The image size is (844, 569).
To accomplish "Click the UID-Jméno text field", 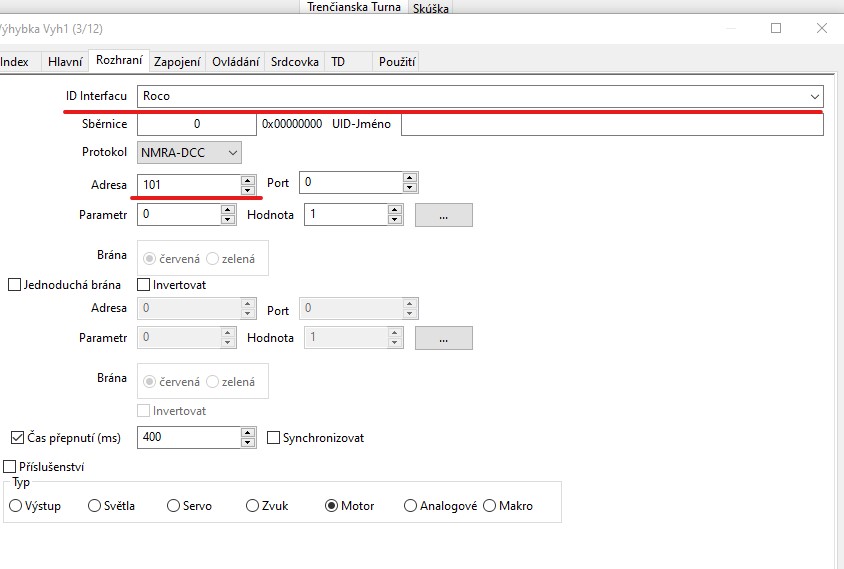I will click(x=612, y=125).
